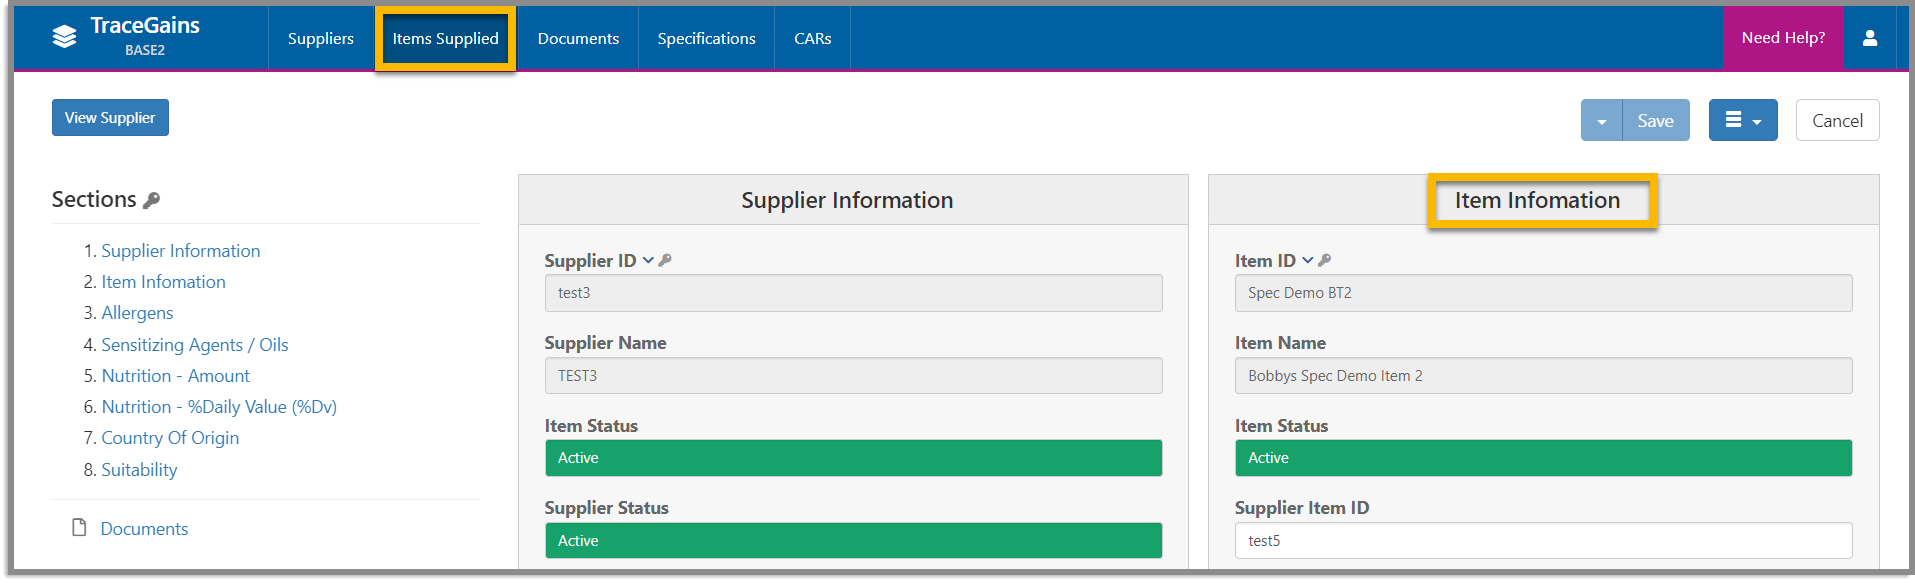Click the TraceGains stacked-layers logo icon
Image resolution: width=1915 pixels, height=583 pixels.
click(64, 37)
